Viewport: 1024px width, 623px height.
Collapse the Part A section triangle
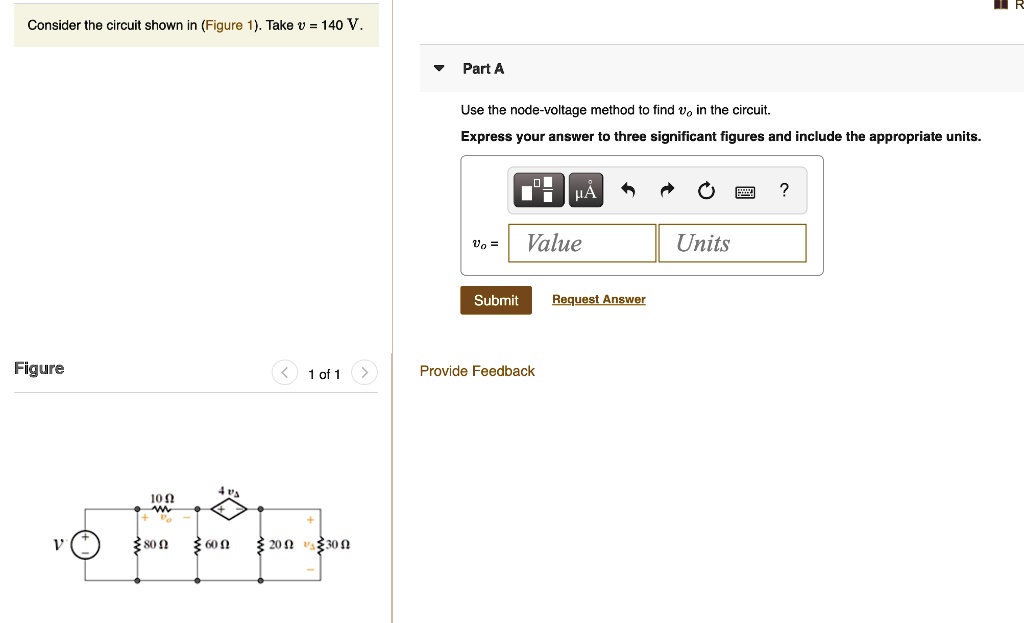(x=438, y=68)
